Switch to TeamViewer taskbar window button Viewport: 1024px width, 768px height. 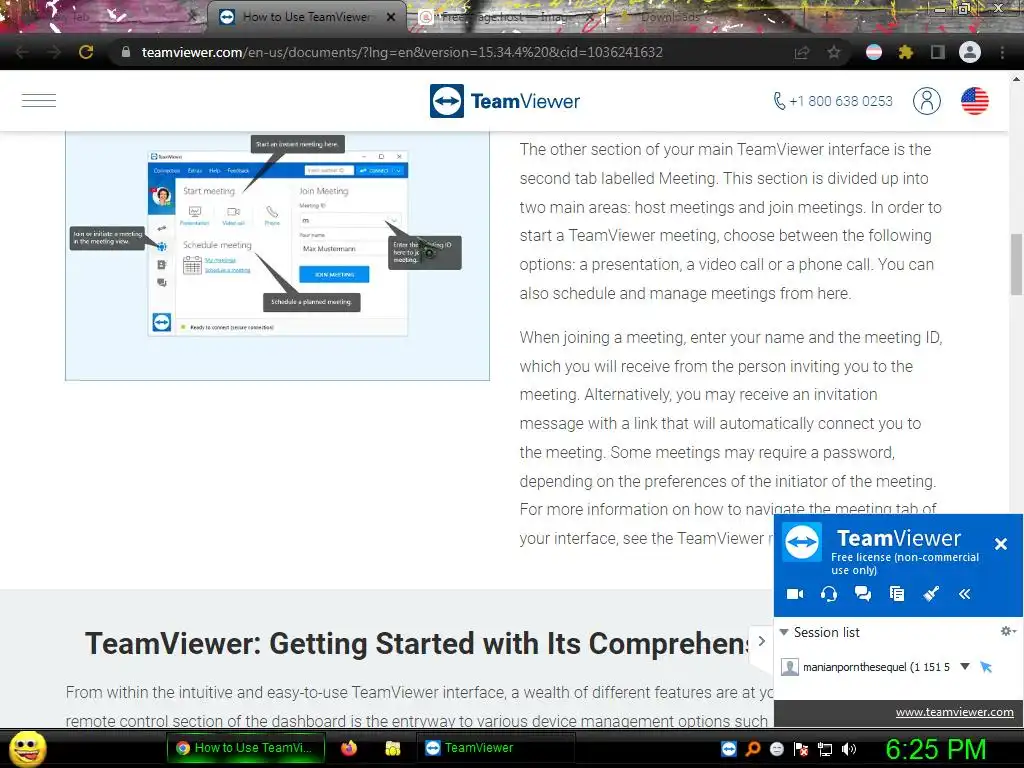pyautogui.click(x=496, y=748)
